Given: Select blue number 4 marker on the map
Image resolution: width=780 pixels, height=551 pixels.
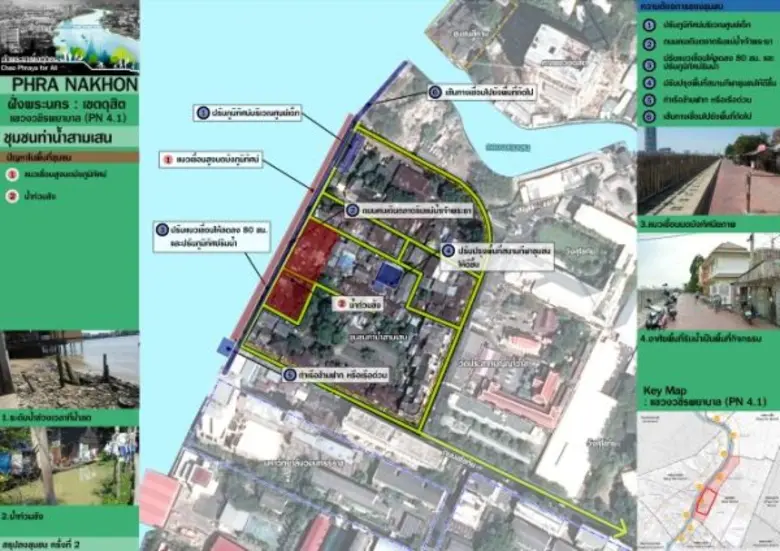Looking at the screenshot, I should point(448,250).
